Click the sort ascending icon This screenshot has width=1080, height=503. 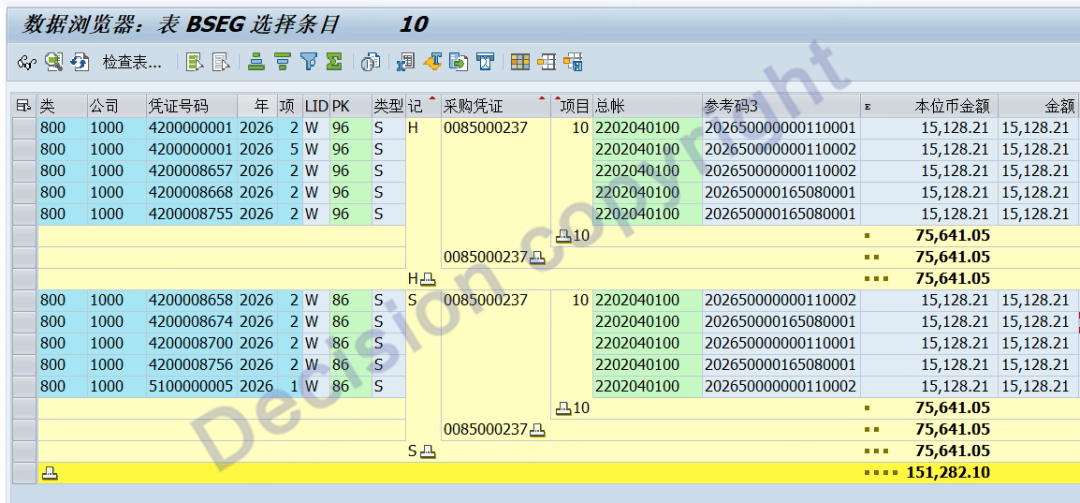(257, 62)
